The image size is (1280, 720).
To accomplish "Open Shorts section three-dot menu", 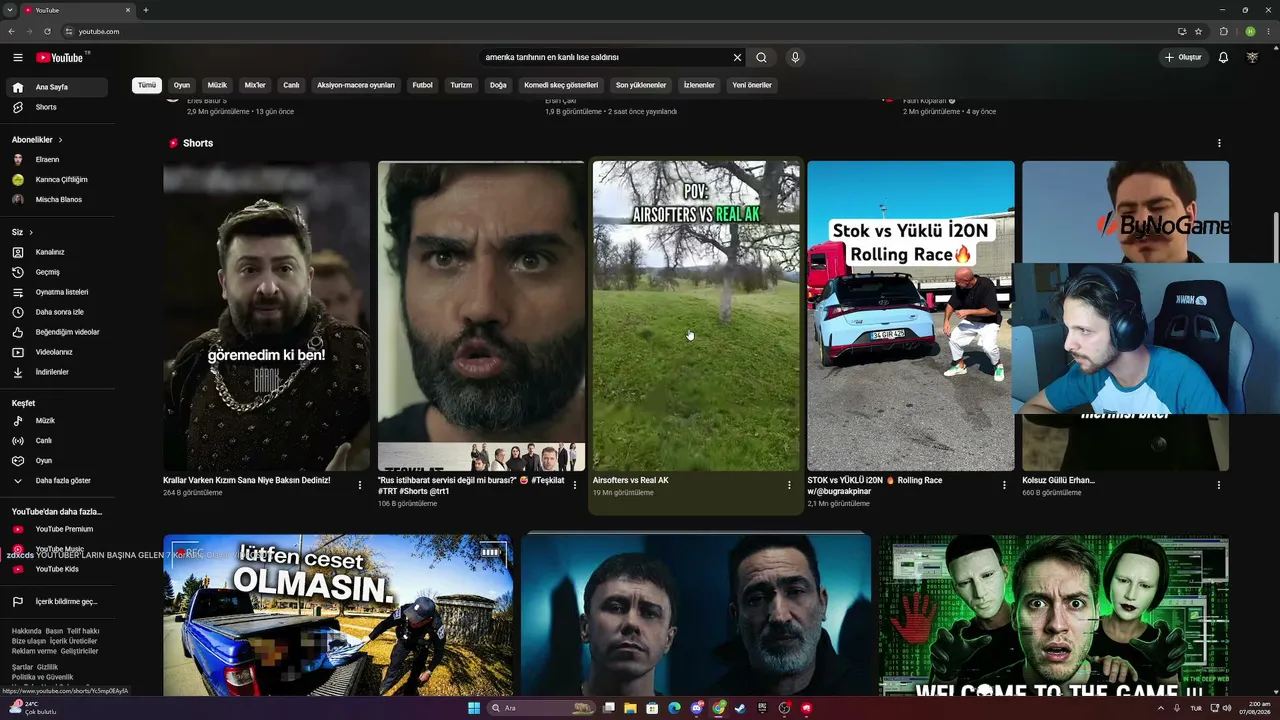I will [x=1219, y=143].
